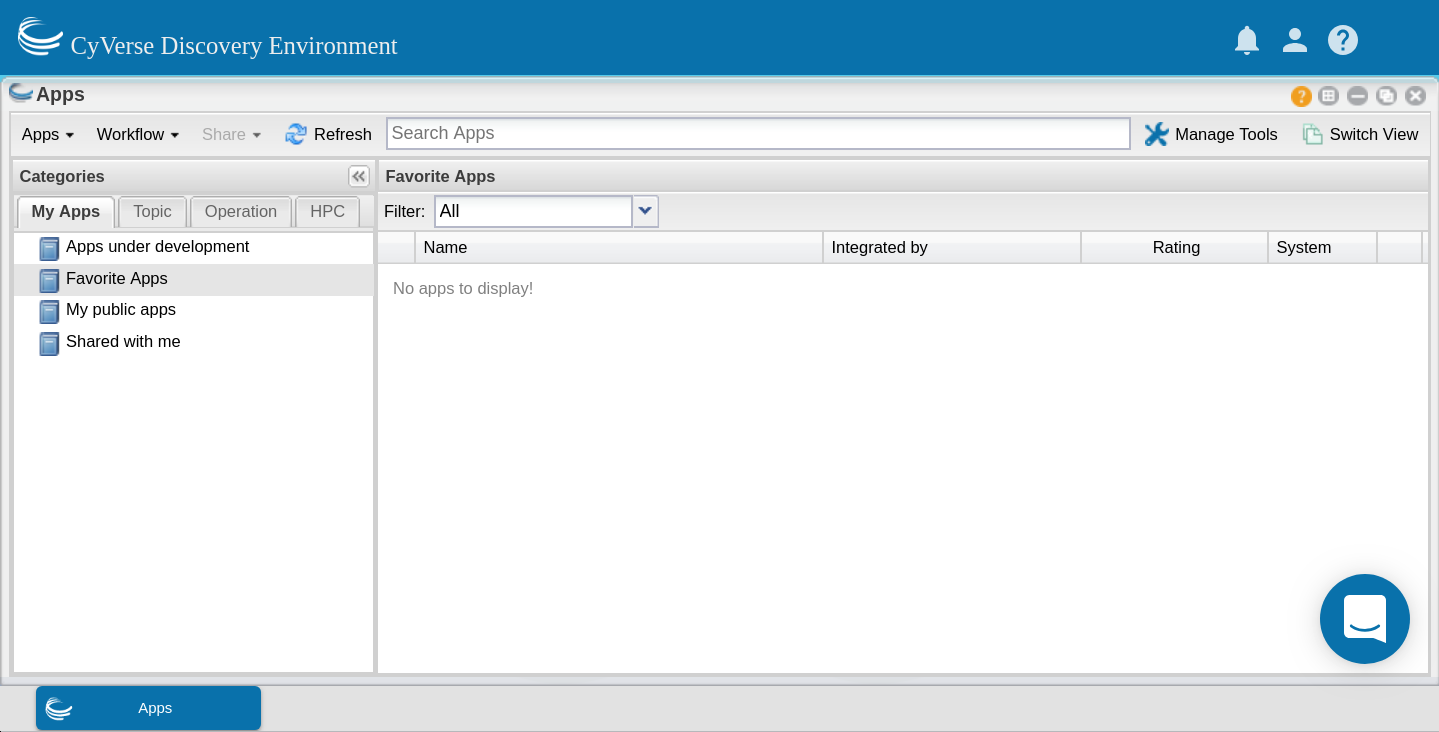Click the Apps window title icon
The image size is (1439, 732).
click(21, 93)
